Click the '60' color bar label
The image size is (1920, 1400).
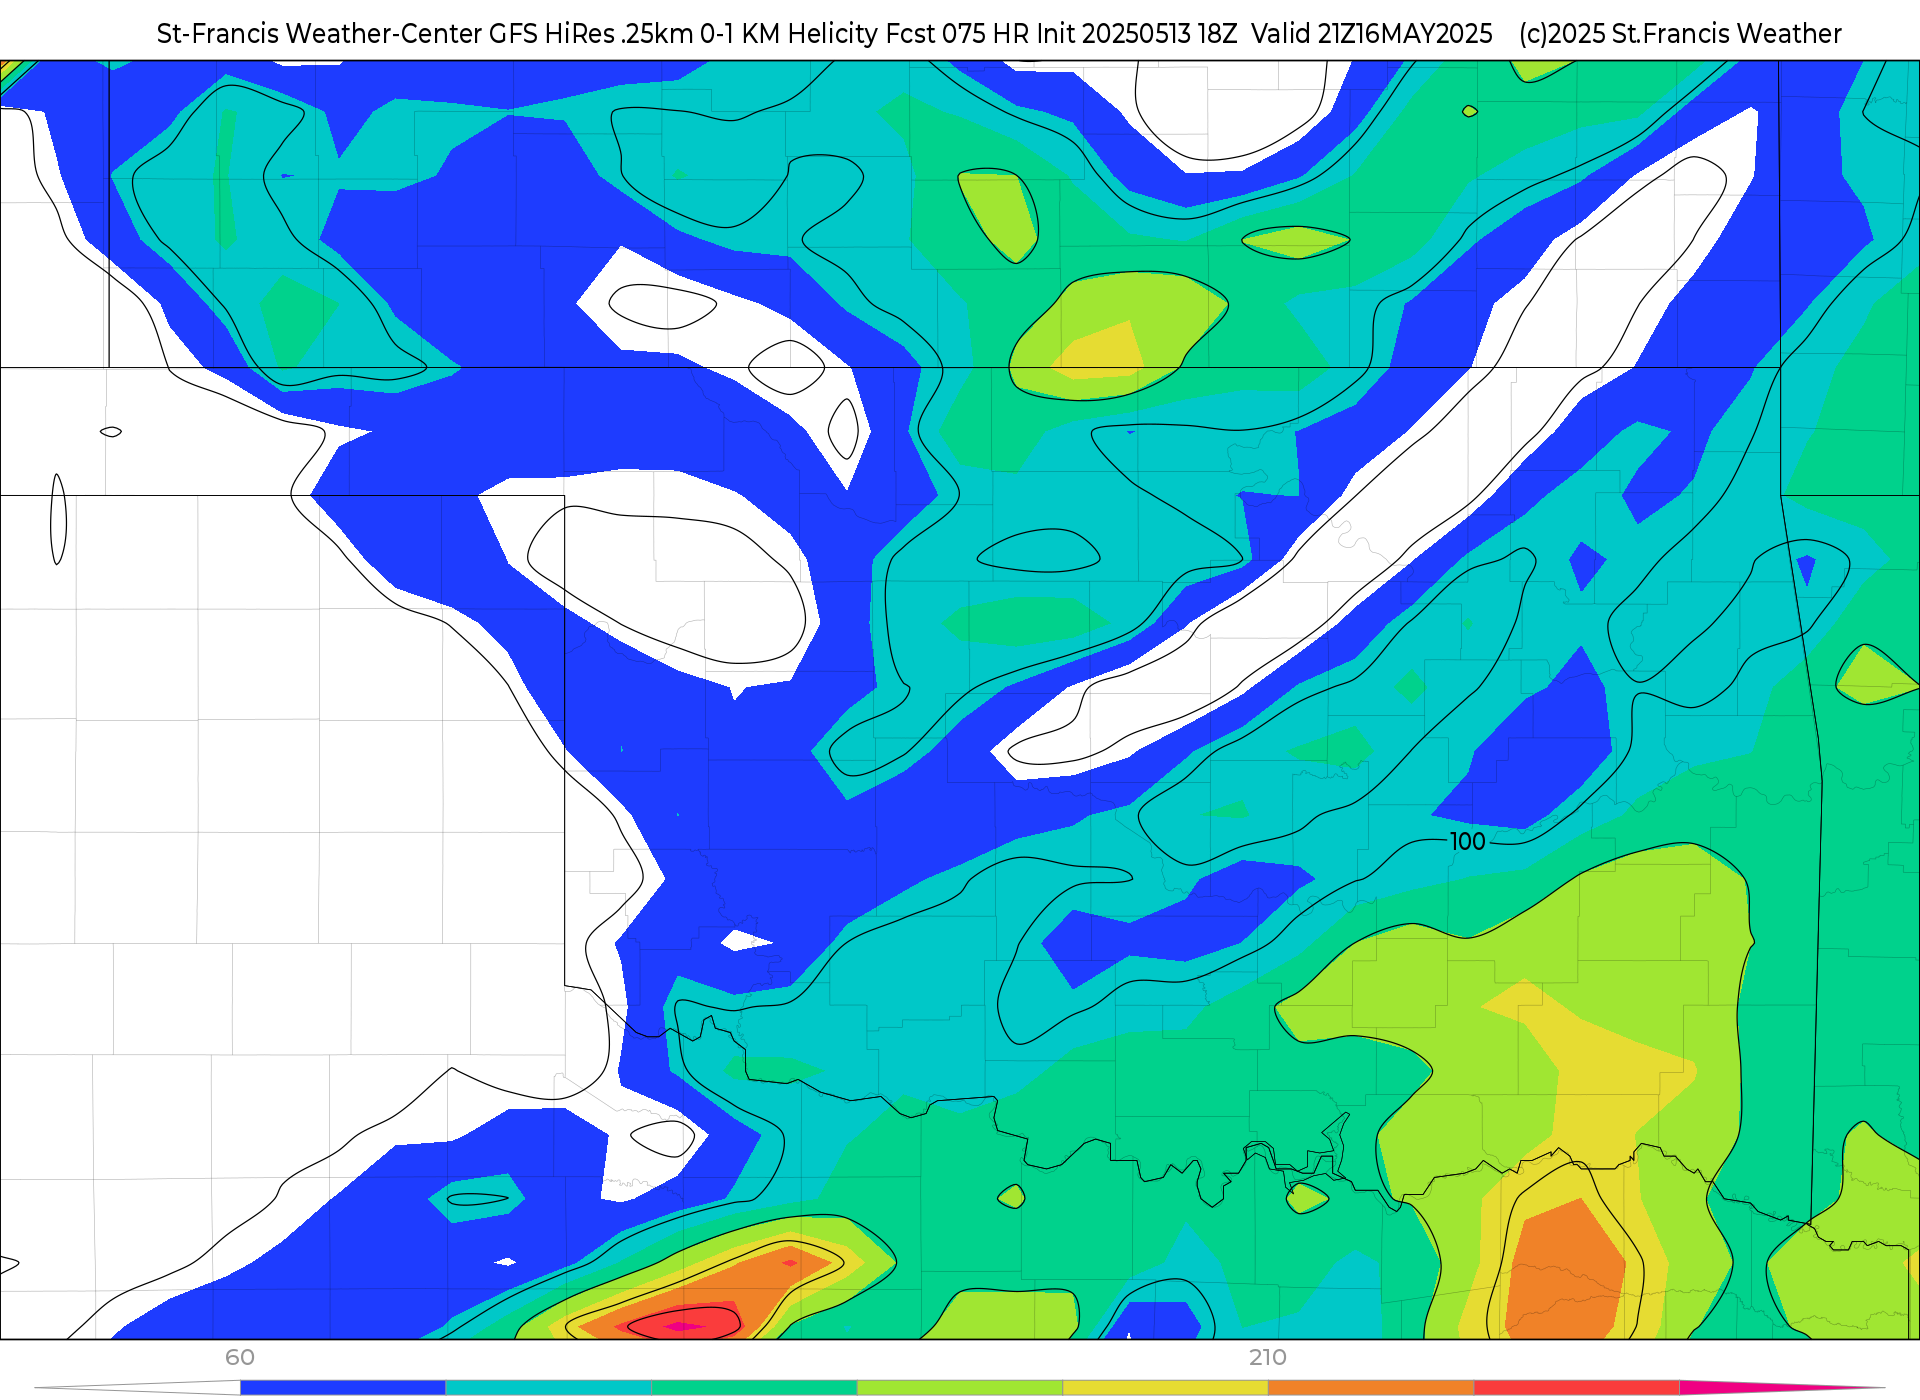coord(240,1358)
